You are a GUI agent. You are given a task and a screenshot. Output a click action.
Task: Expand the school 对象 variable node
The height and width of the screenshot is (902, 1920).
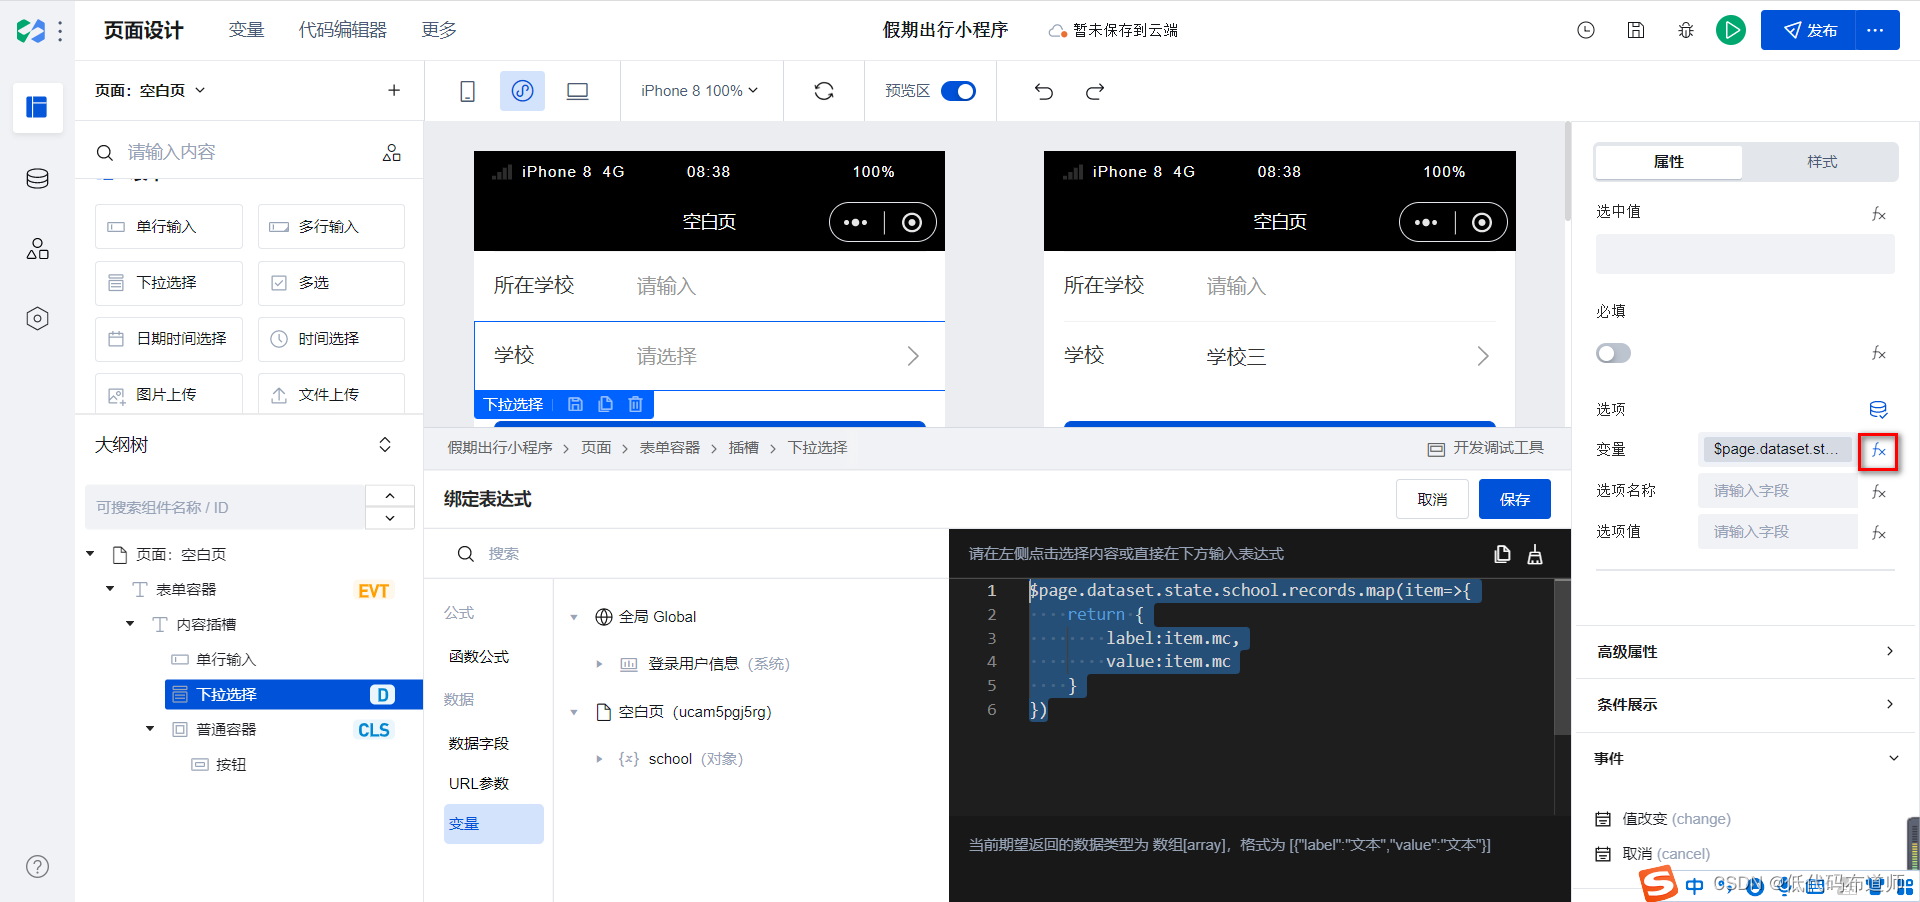(599, 759)
